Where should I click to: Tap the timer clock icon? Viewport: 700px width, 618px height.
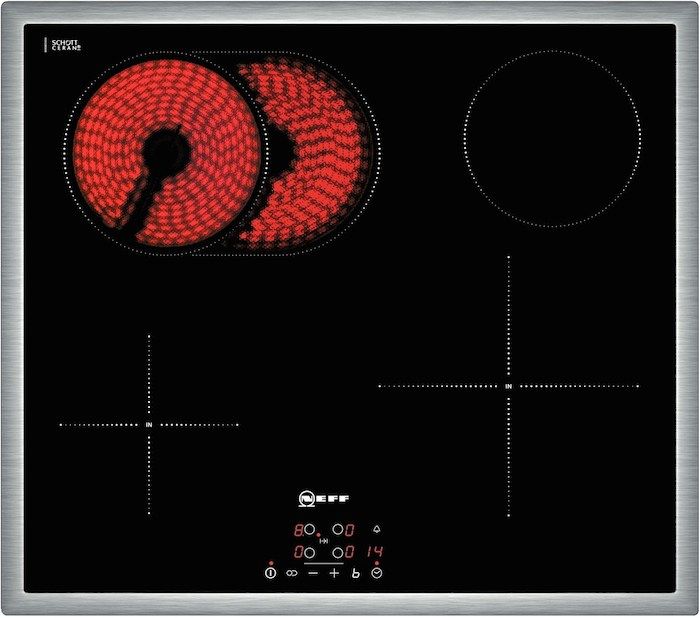[377, 574]
